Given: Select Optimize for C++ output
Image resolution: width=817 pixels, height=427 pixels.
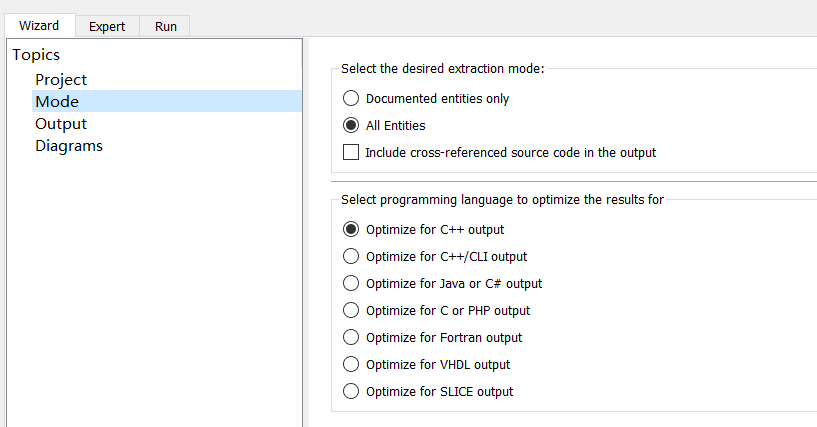Looking at the screenshot, I should click(351, 229).
